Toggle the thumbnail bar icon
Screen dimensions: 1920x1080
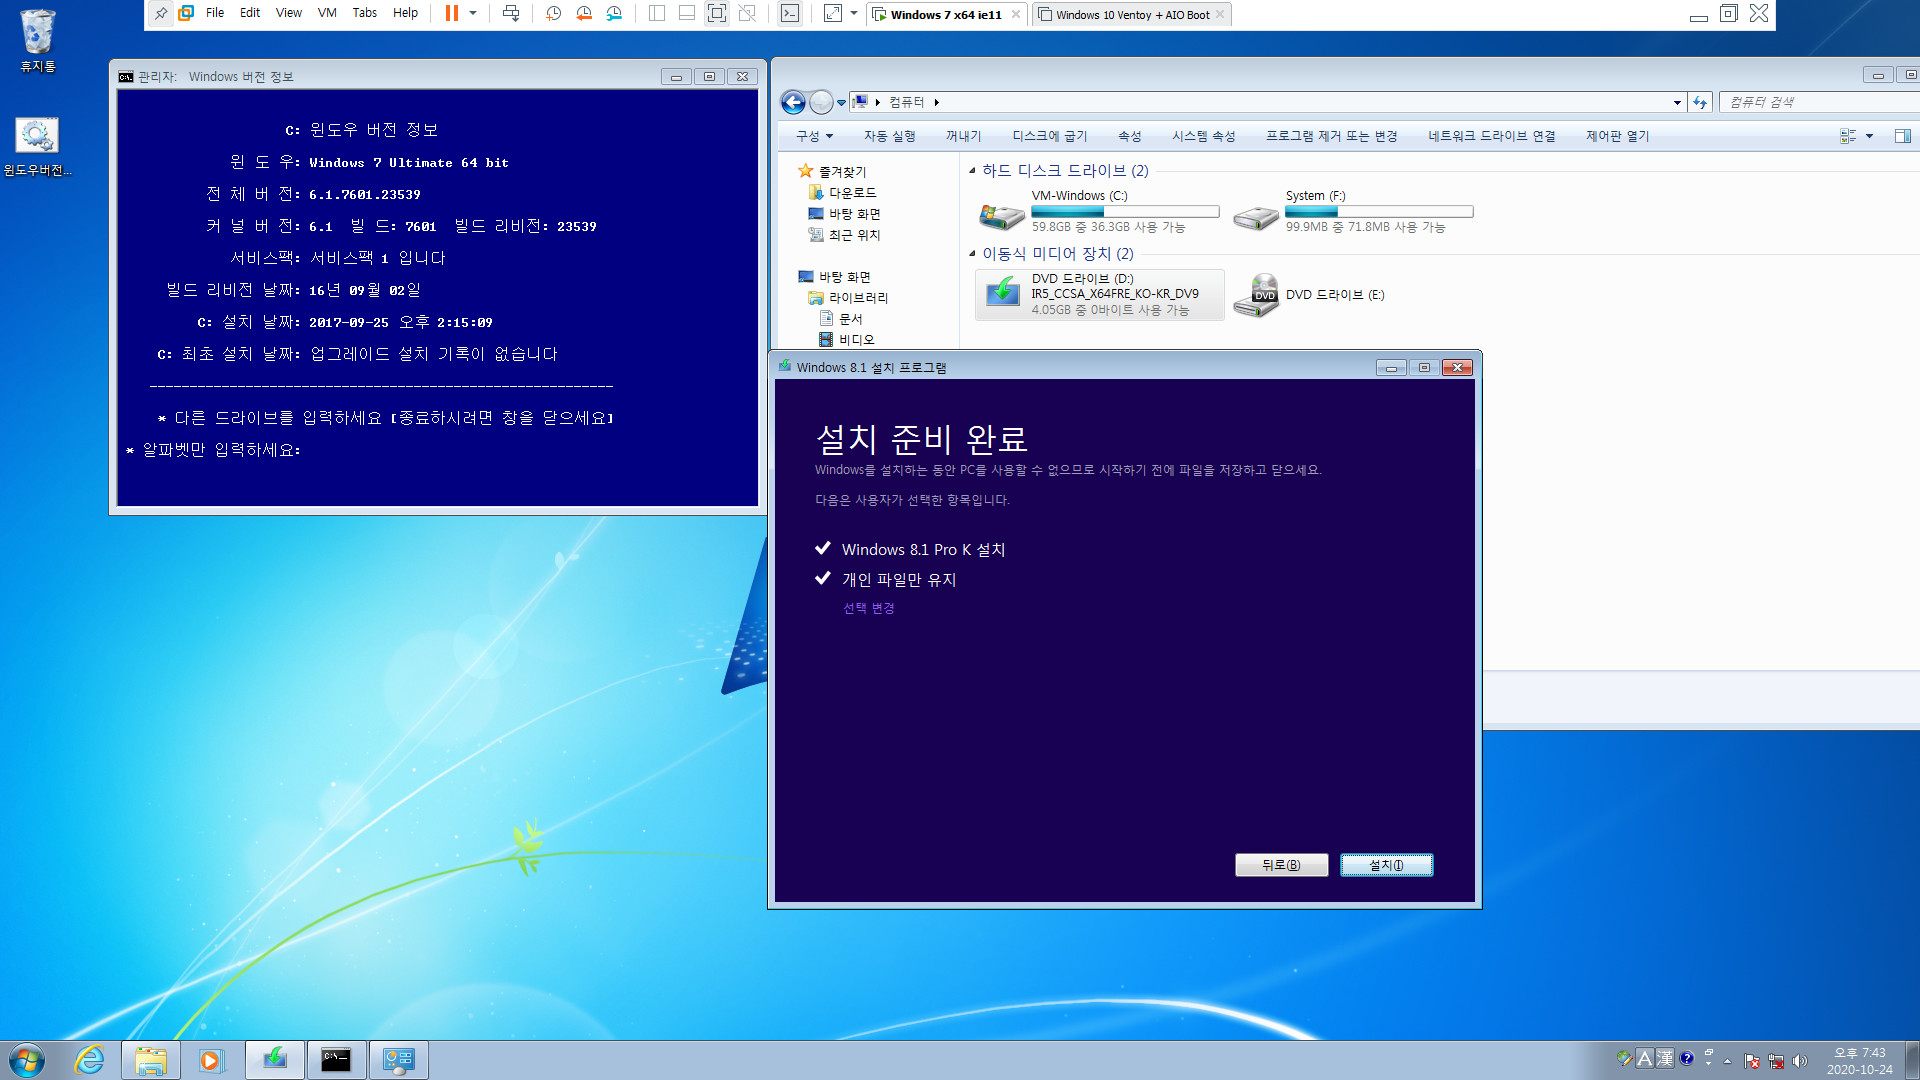687,13
